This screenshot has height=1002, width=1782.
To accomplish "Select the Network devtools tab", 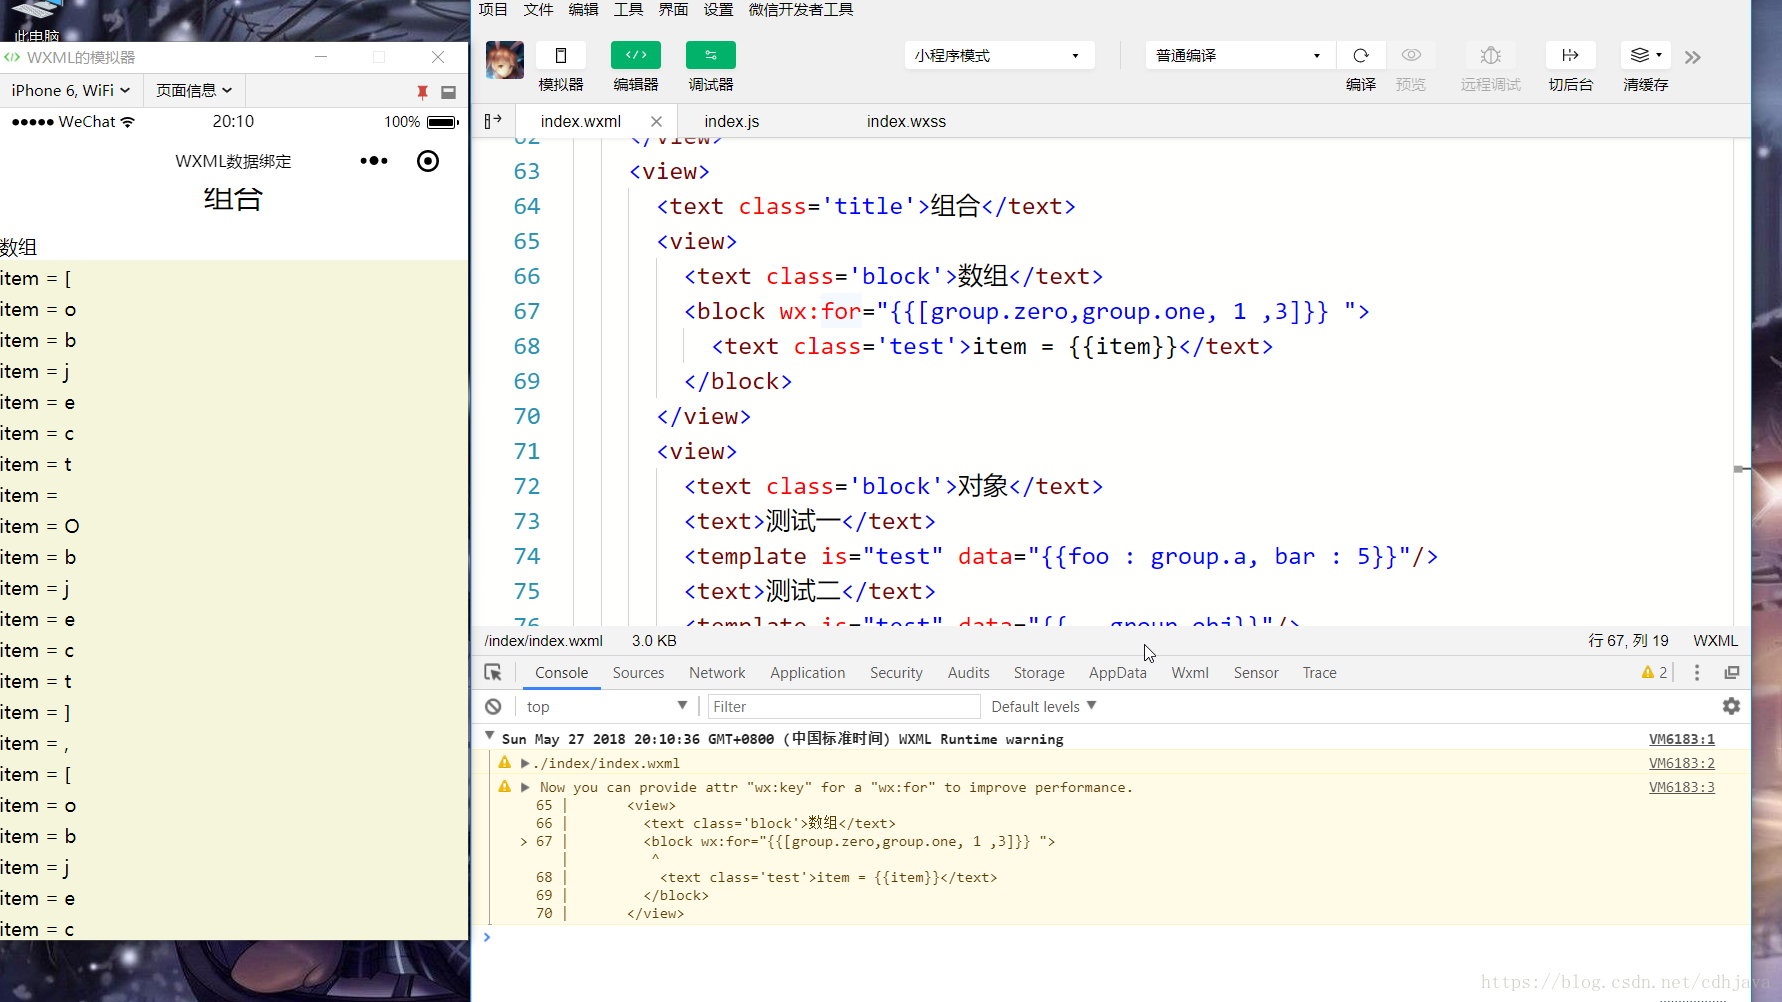I will (717, 673).
